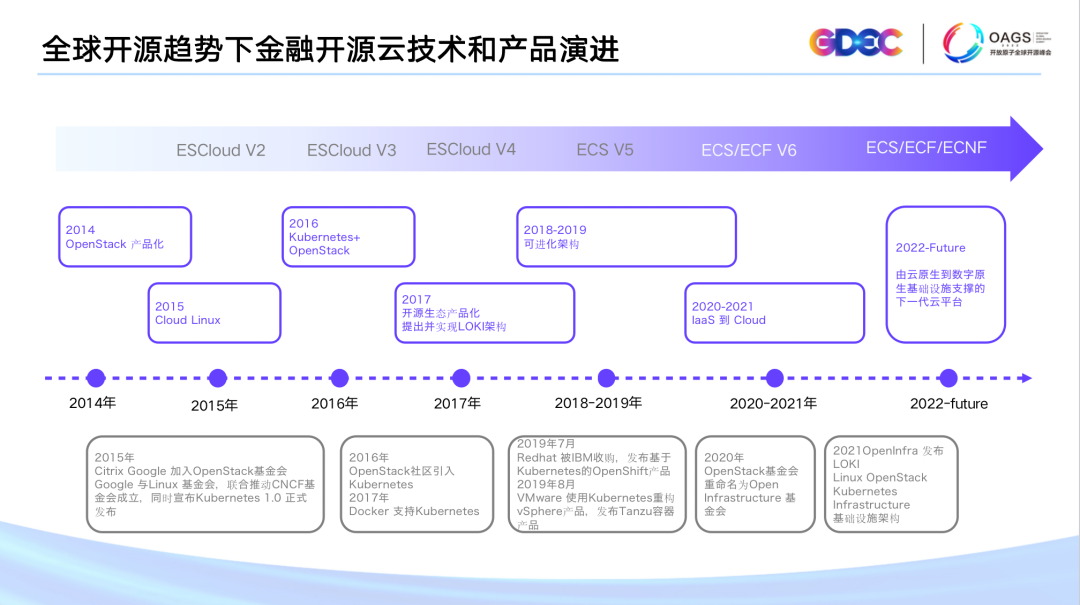1080x605 pixels.
Task: Click the 2014年 timeline label
Action: click(92, 403)
